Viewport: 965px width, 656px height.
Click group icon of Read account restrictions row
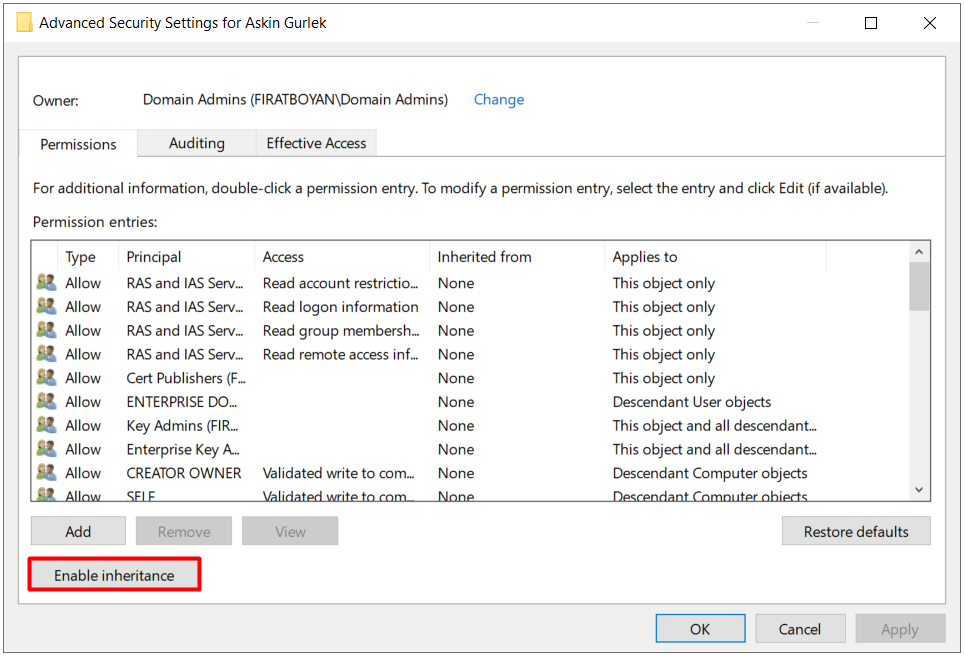(x=46, y=282)
